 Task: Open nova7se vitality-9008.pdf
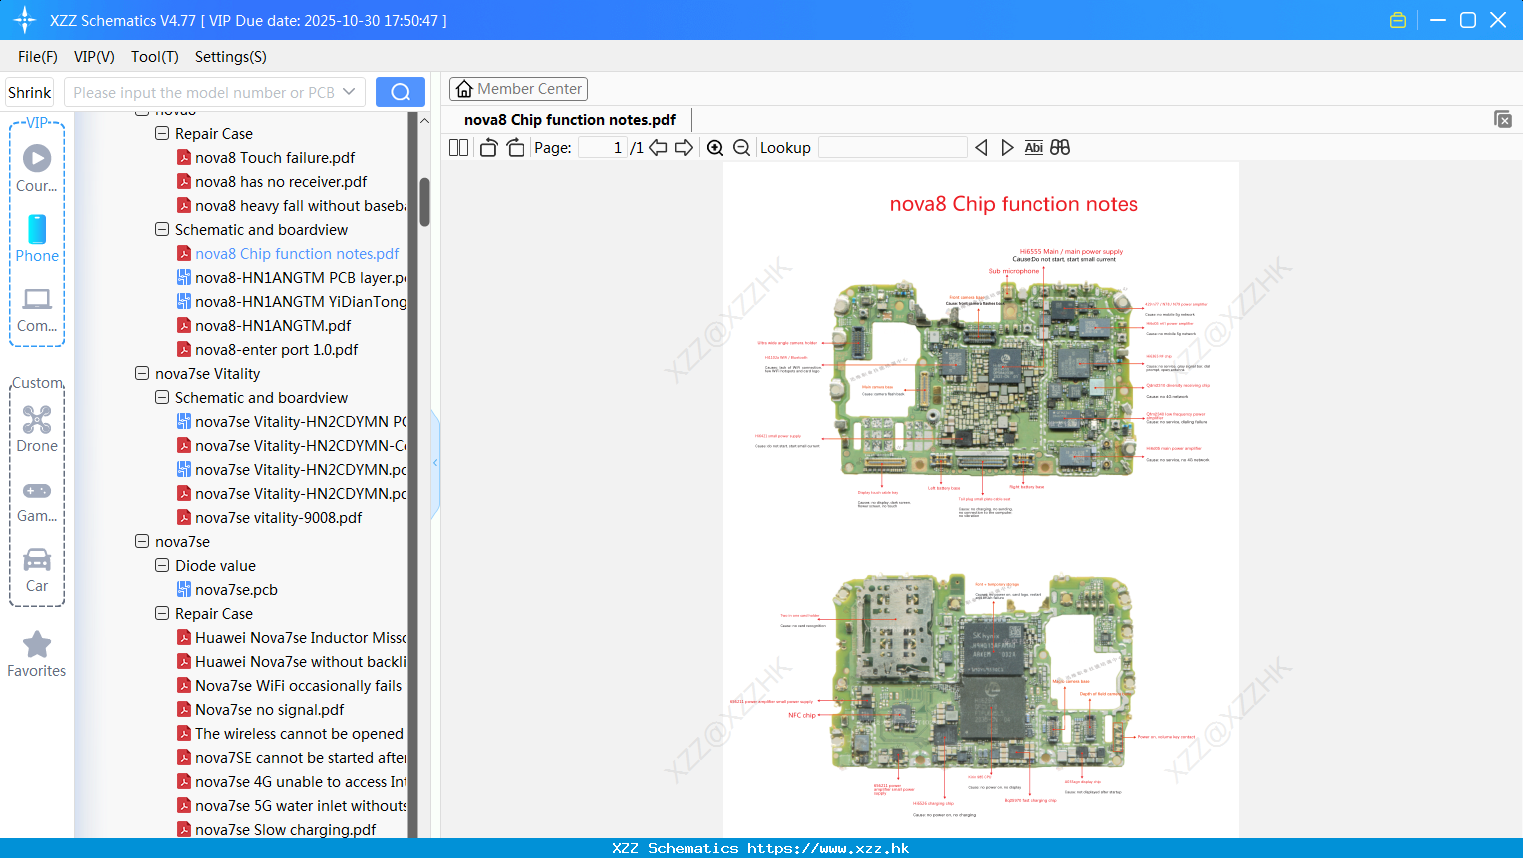[279, 517]
